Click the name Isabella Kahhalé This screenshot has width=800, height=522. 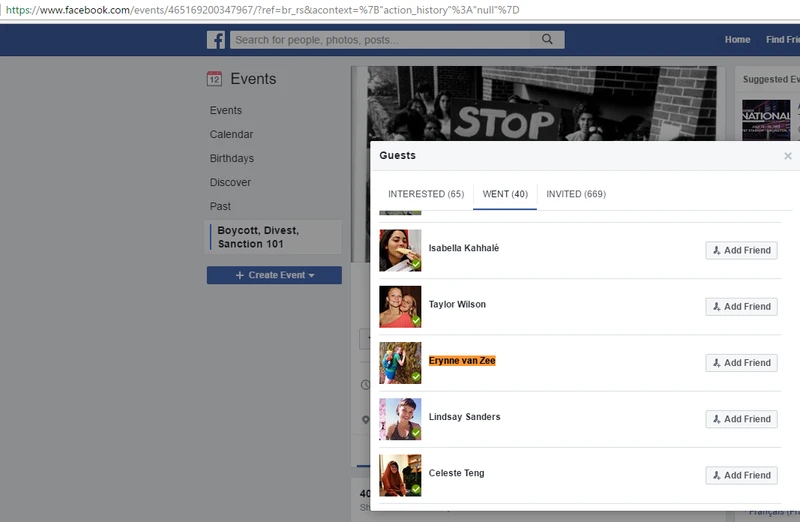tap(464, 248)
